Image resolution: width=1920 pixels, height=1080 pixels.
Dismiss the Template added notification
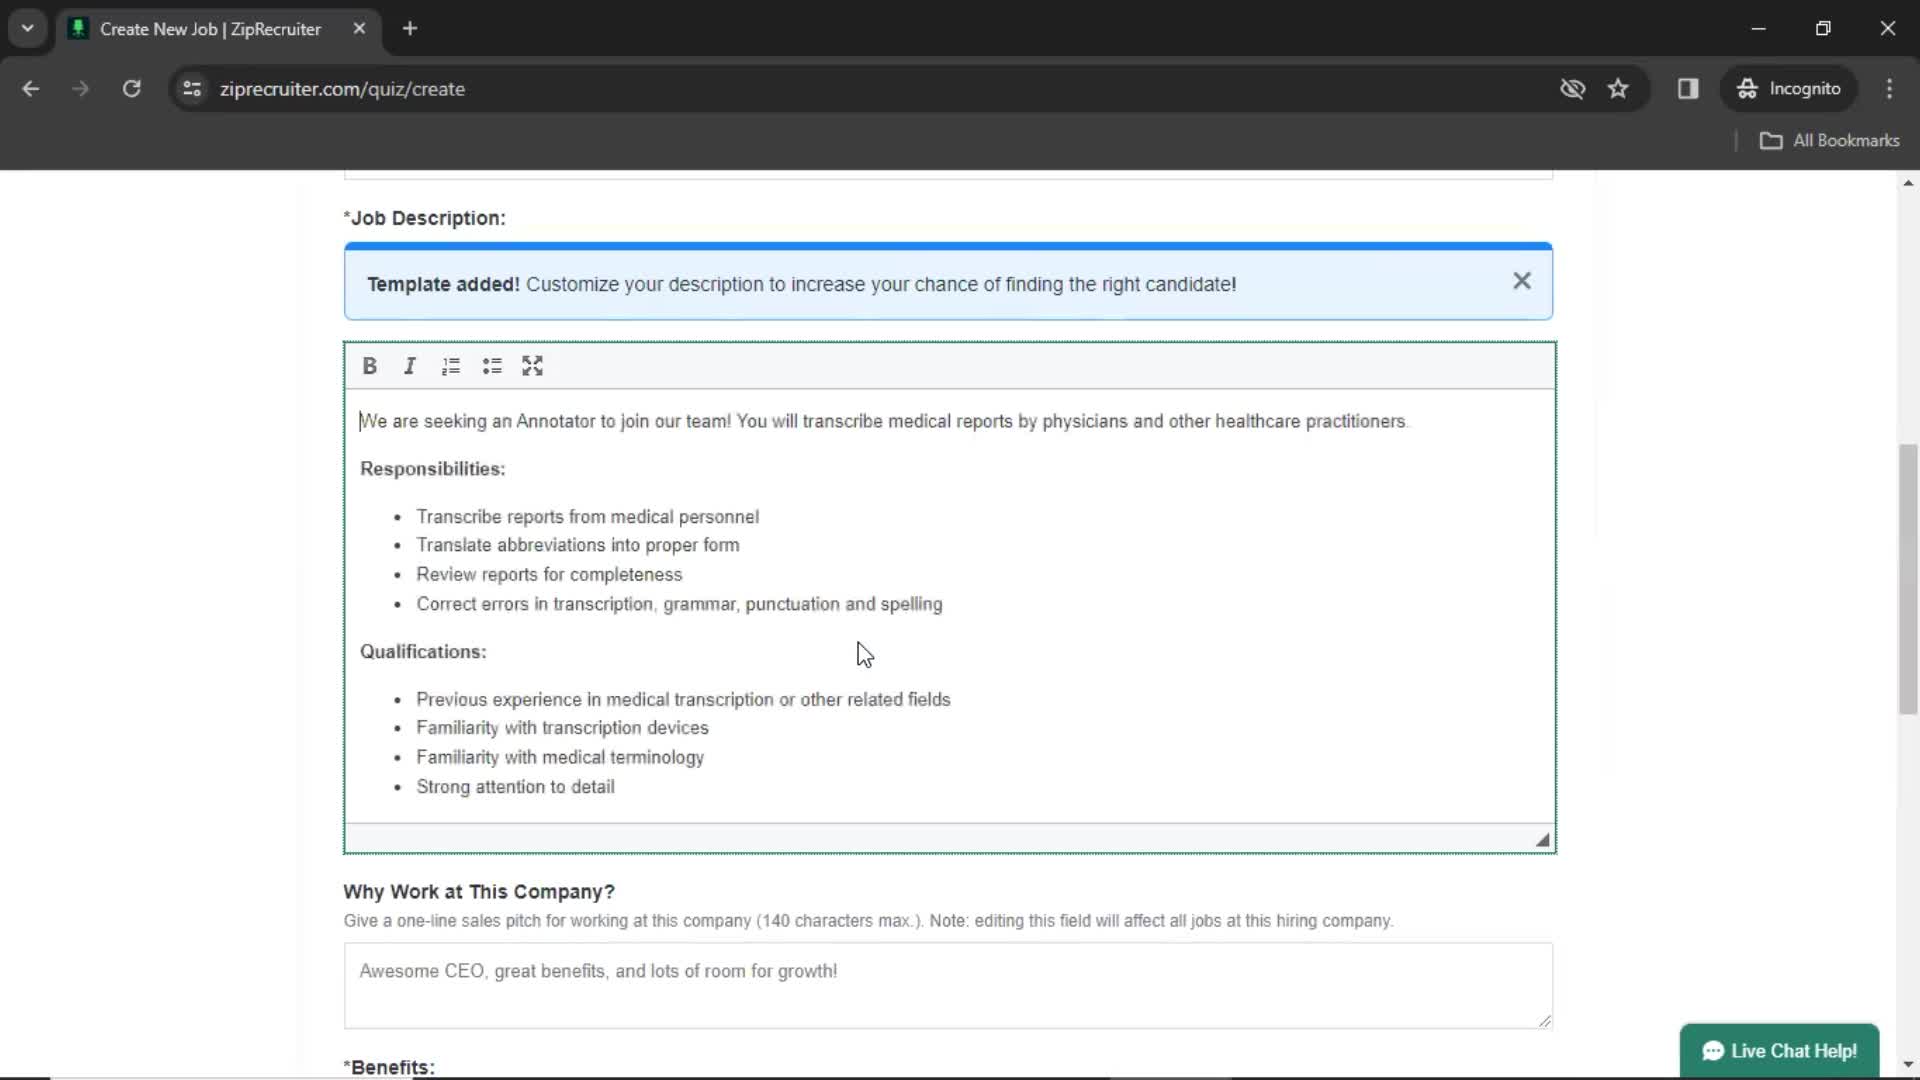(1523, 281)
